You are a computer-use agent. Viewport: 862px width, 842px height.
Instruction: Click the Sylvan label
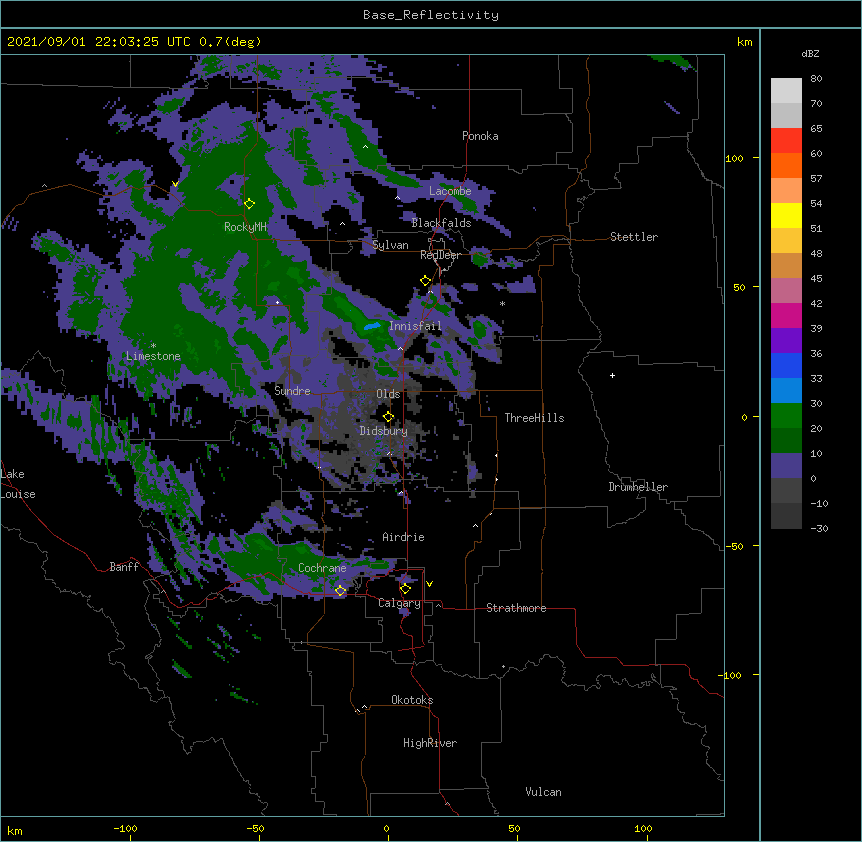390,245
